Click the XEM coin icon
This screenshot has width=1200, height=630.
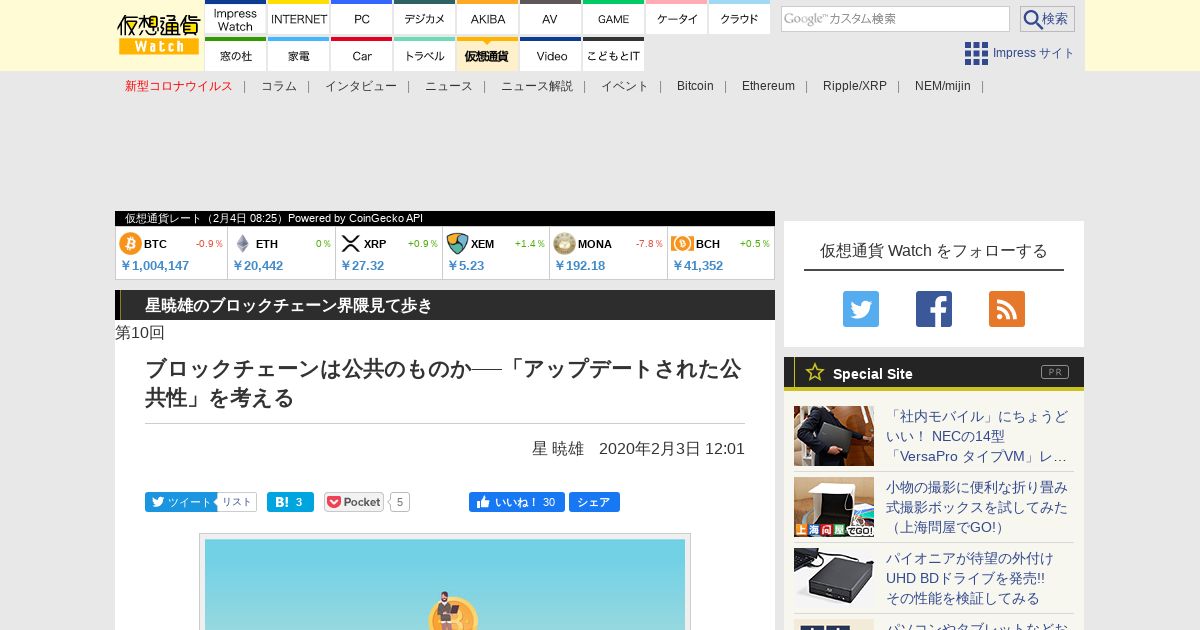(457, 244)
